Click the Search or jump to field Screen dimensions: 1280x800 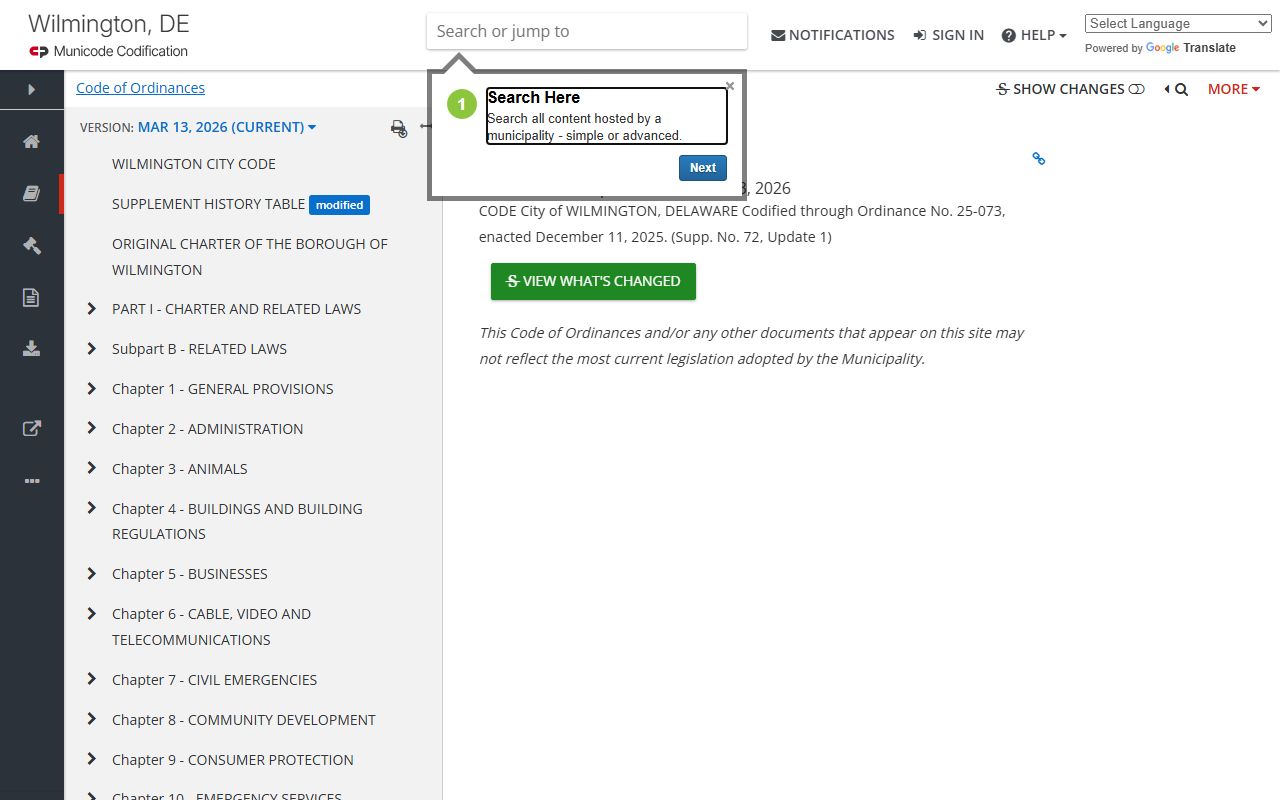pyautogui.click(x=586, y=31)
